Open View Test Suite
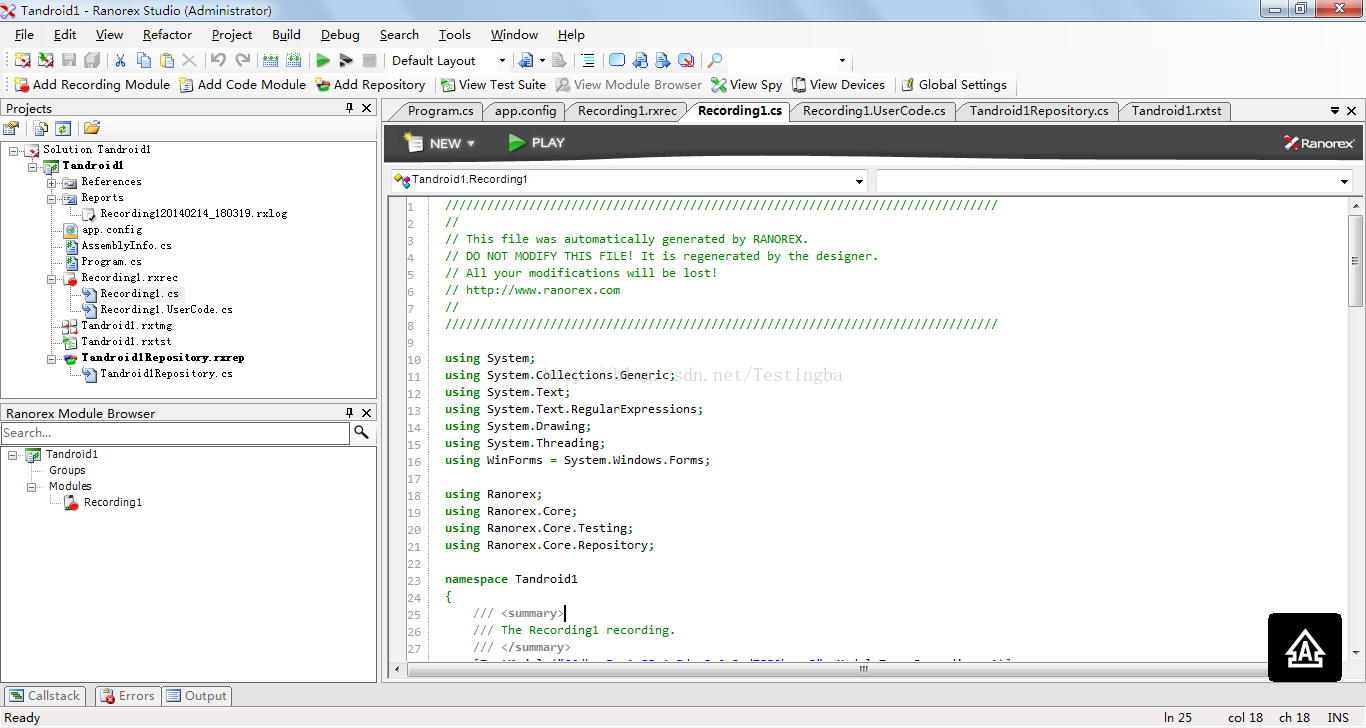The image size is (1366, 728). [x=494, y=85]
